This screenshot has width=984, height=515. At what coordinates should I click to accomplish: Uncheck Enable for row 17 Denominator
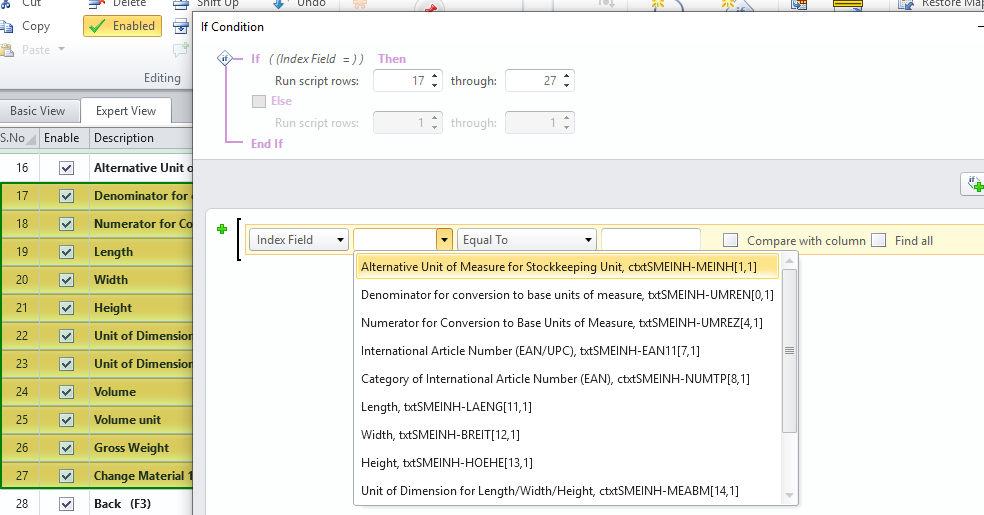[x=67, y=196]
